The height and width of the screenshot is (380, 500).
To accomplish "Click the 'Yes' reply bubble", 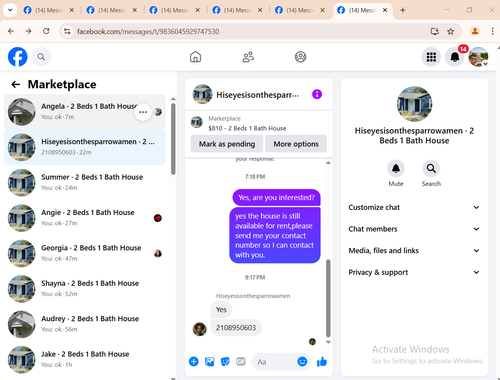I will (221, 310).
